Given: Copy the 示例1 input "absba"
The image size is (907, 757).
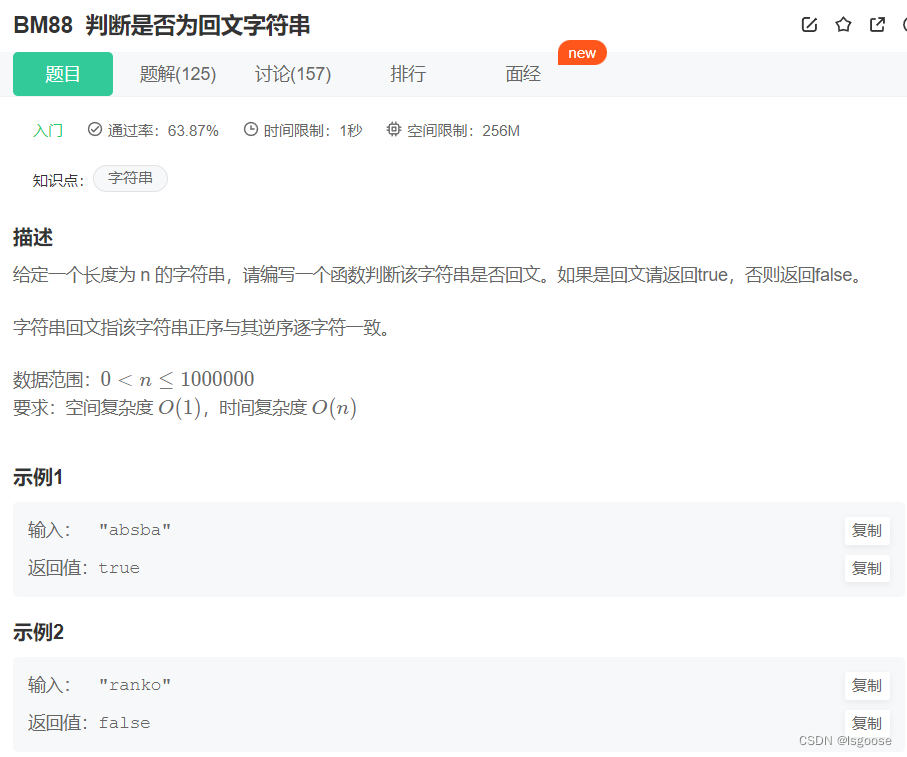Looking at the screenshot, I should (866, 530).
